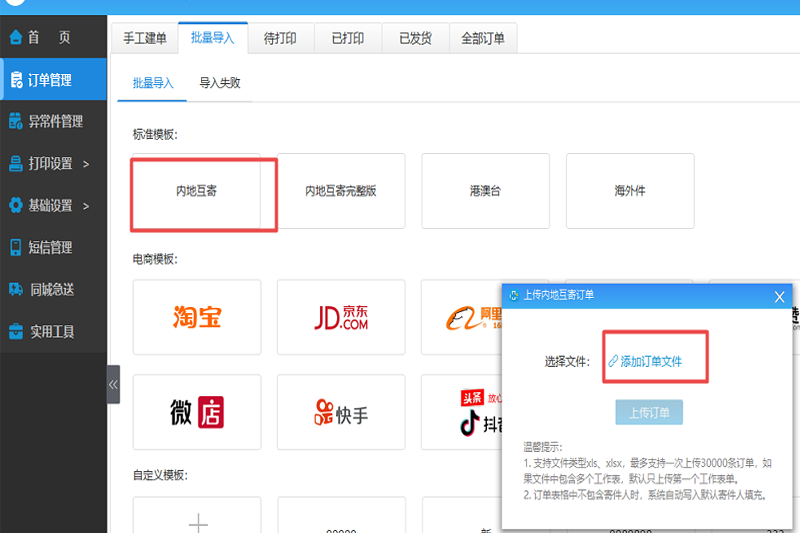Switch to the 导入失败 sub-tab
Image resolution: width=800 pixels, height=533 pixels.
click(220, 83)
